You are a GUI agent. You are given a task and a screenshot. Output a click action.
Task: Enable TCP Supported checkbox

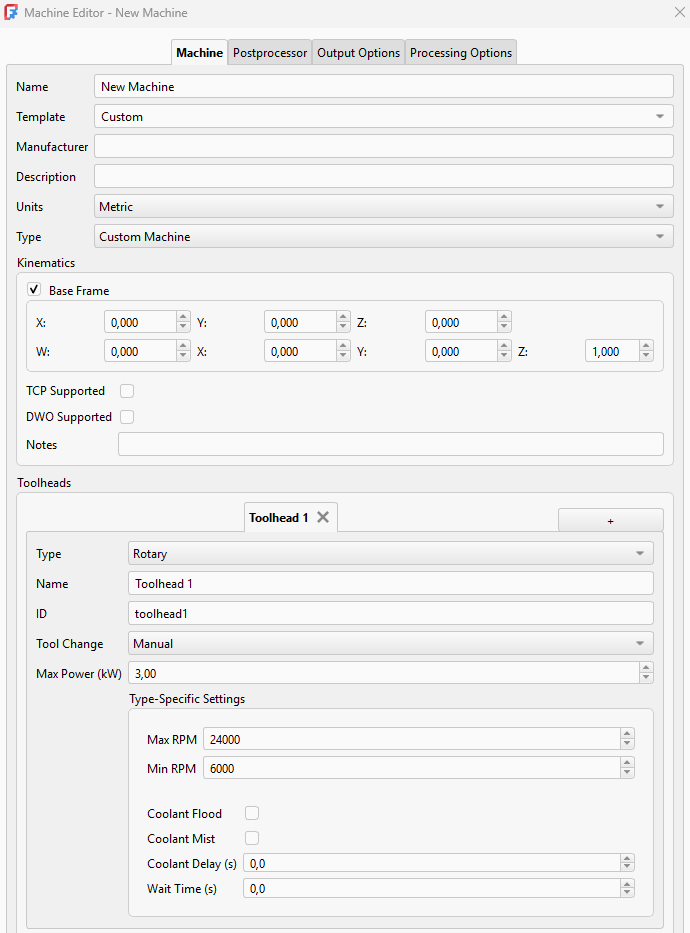coord(127,391)
